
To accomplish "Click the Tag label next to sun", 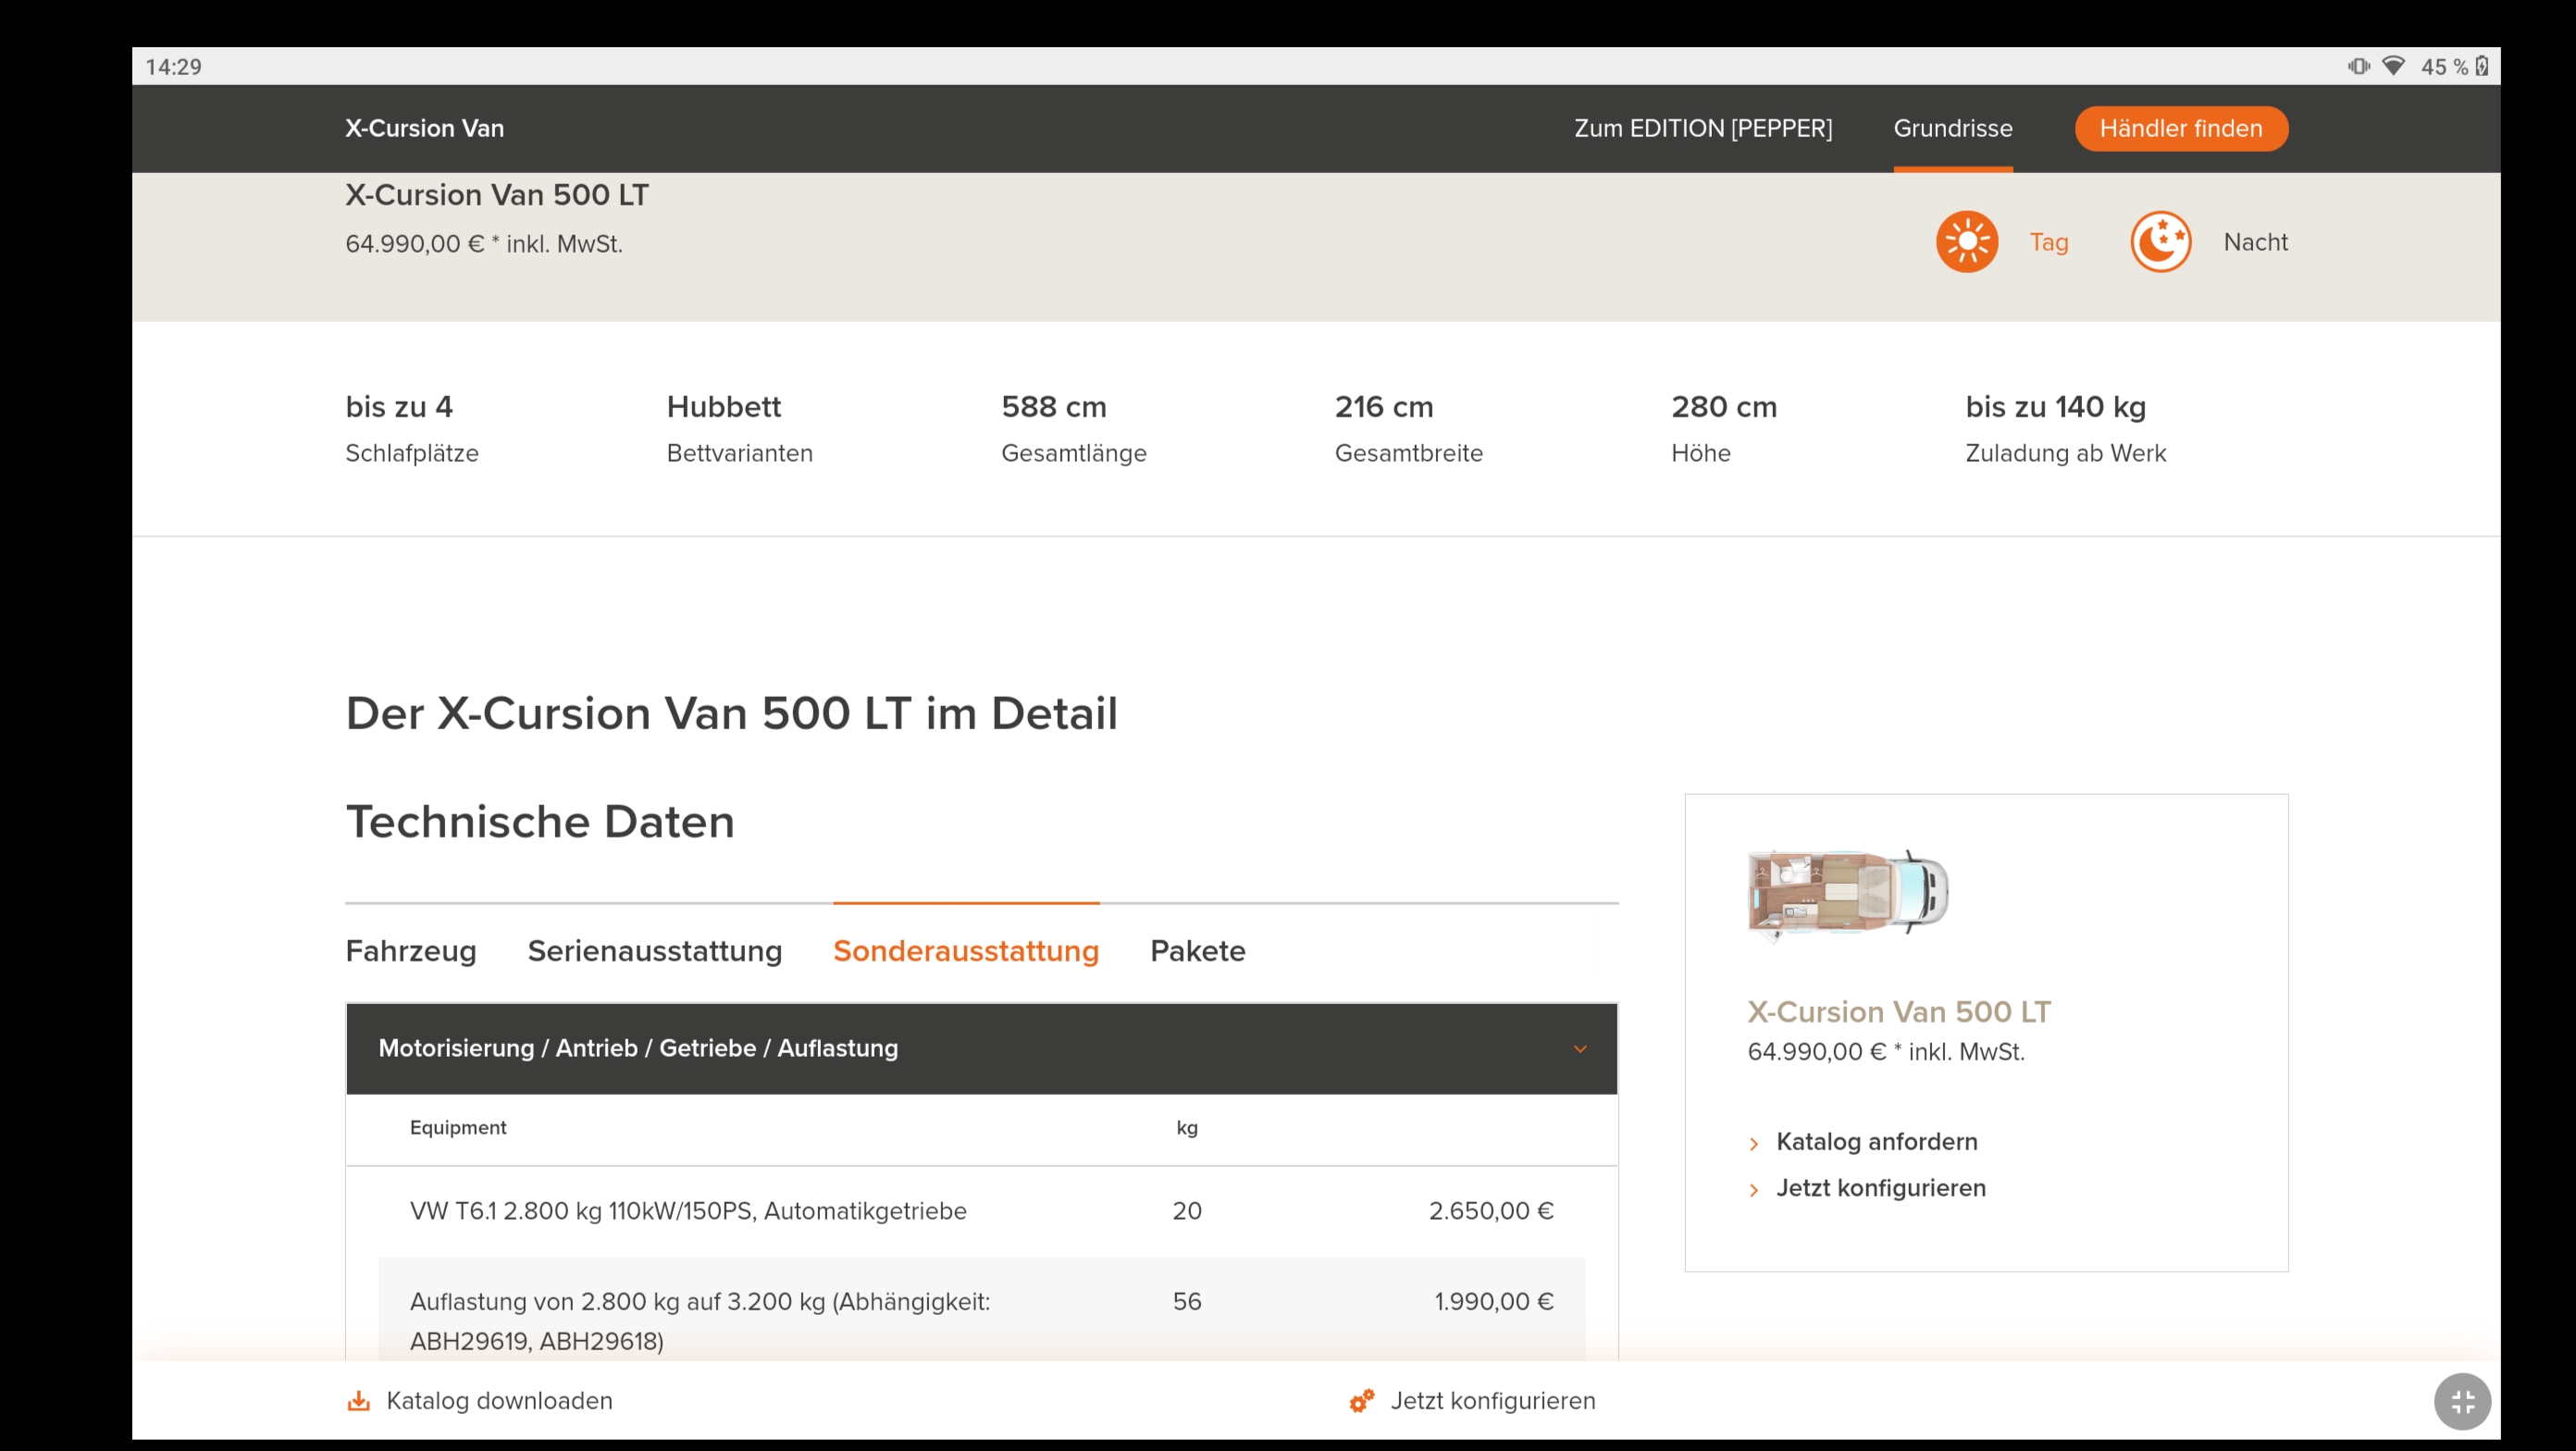I will [x=2048, y=242].
